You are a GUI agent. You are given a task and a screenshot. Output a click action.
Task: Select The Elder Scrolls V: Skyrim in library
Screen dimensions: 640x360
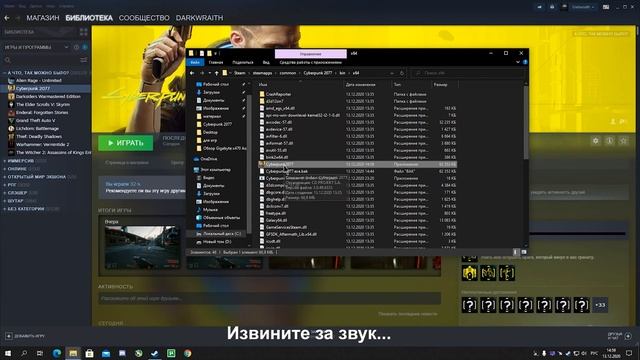(x=43, y=104)
